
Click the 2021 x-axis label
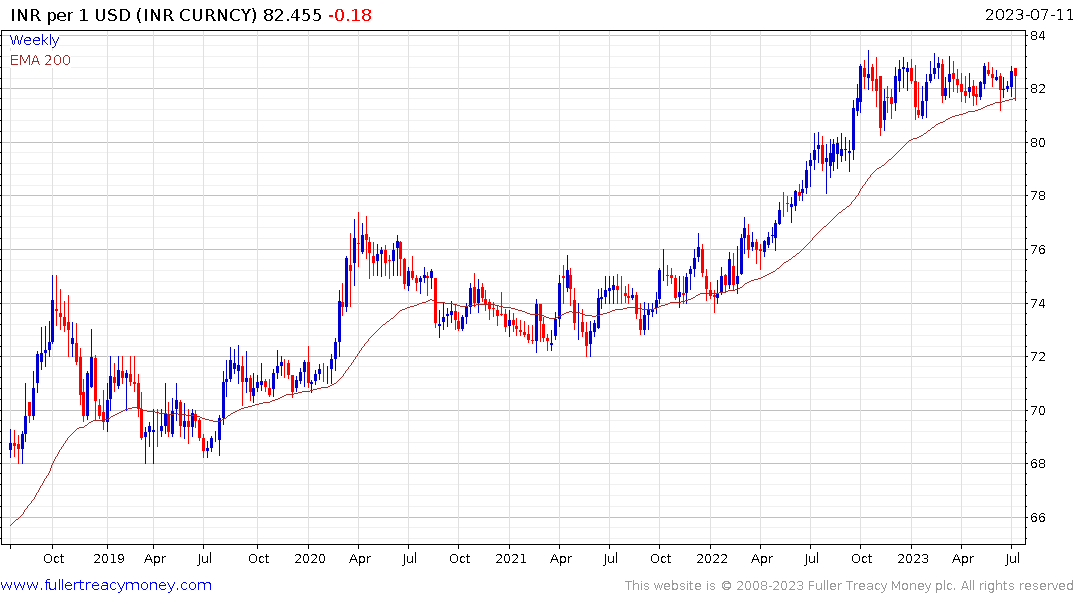click(x=511, y=559)
